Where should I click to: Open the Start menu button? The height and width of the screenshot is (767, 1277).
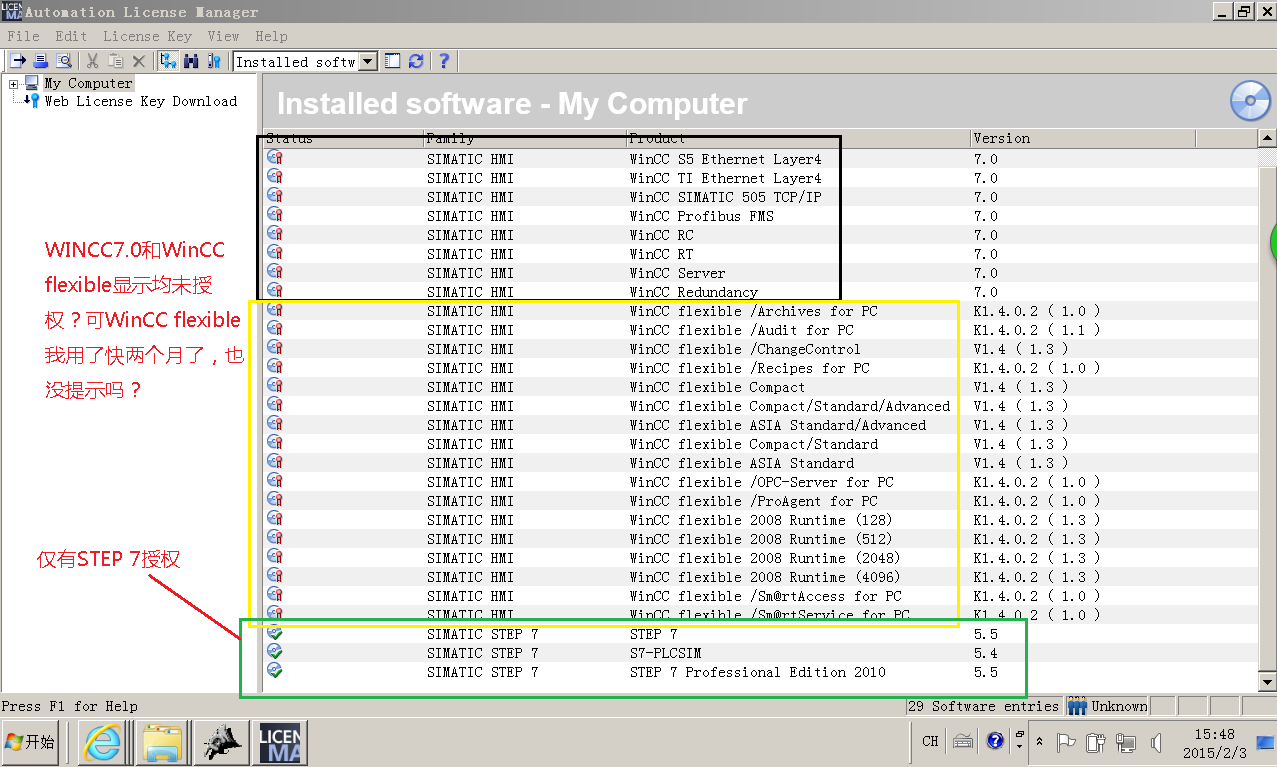click(31, 742)
